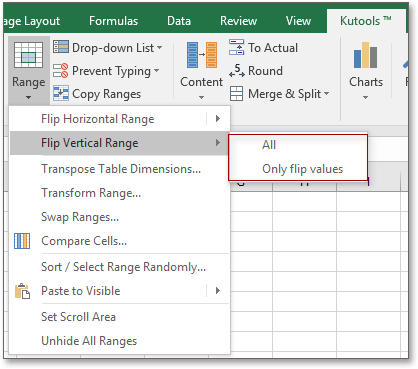Click the Charts bar icon
Image resolution: width=418 pixels, height=369 pixels.
(x=365, y=55)
